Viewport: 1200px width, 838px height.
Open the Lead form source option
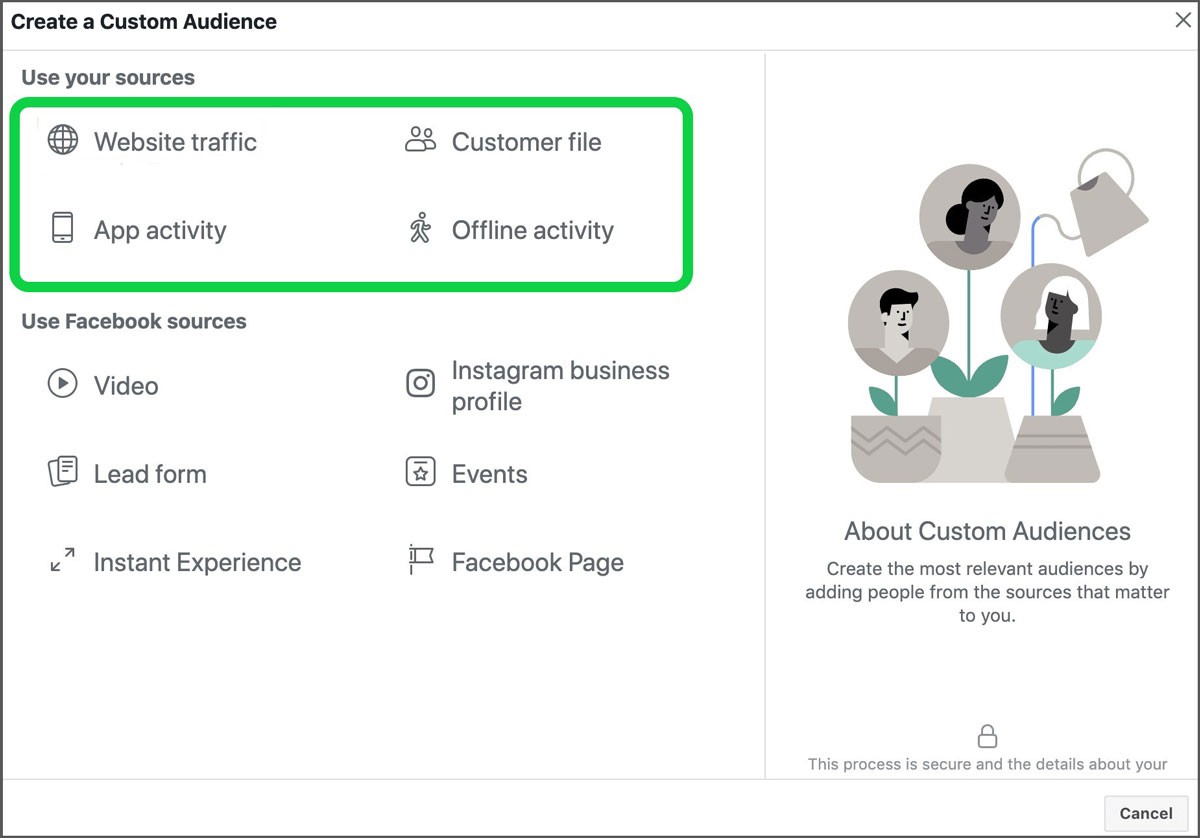click(x=150, y=474)
